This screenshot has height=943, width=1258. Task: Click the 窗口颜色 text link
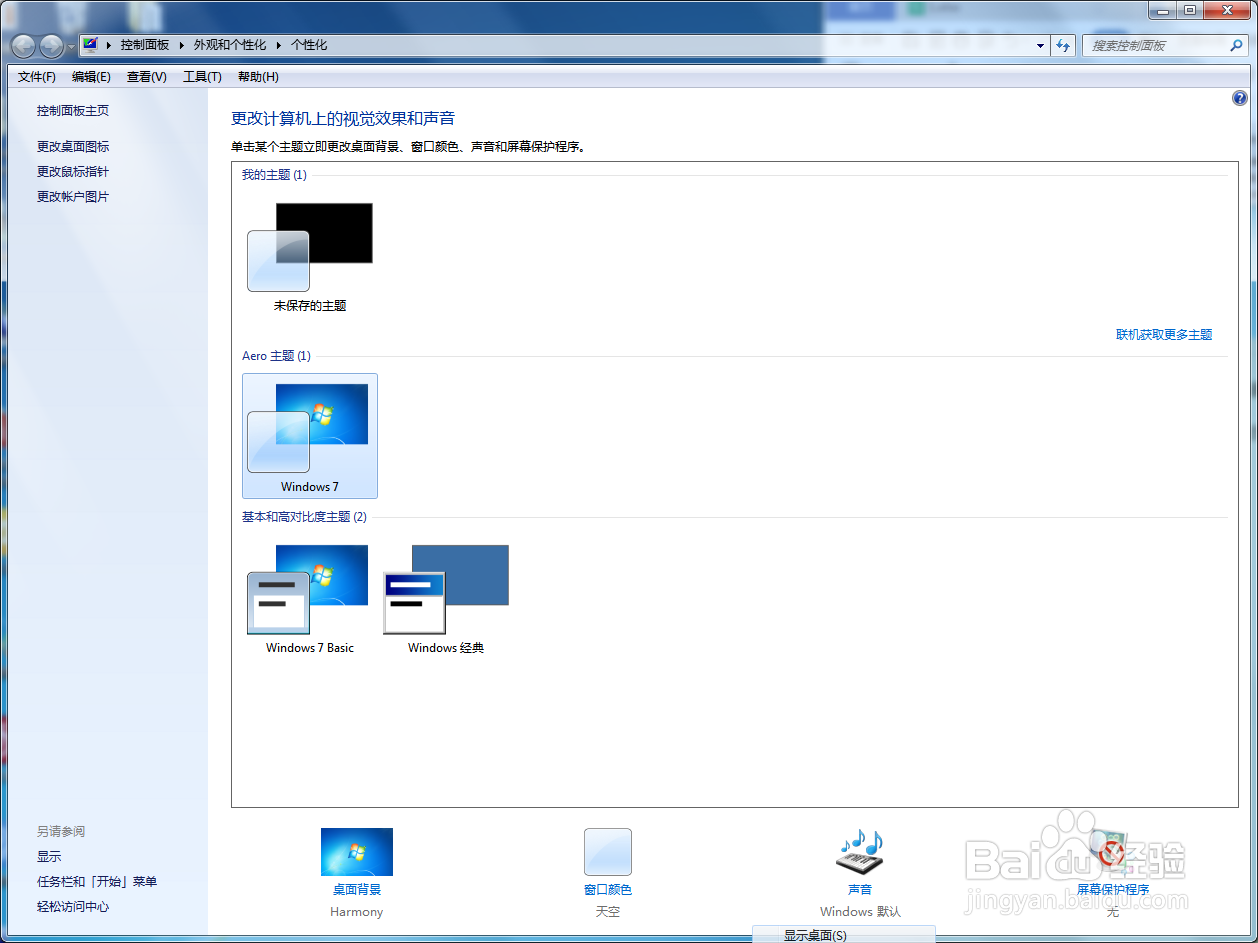[608, 890]
